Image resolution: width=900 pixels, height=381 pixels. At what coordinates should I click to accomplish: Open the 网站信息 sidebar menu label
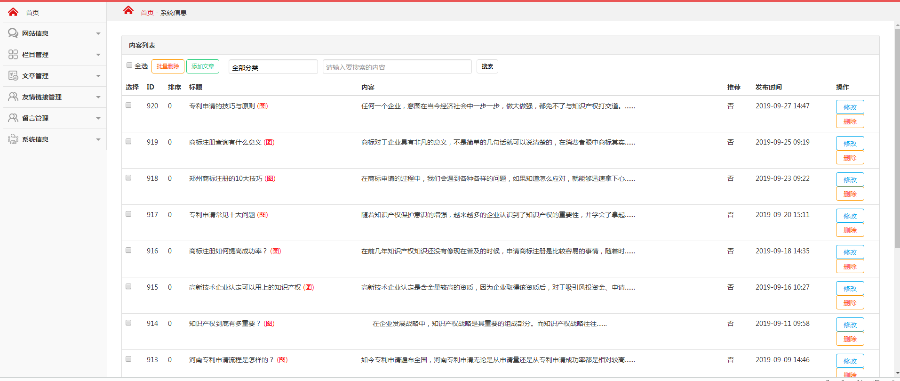click(x=35, y=33)
